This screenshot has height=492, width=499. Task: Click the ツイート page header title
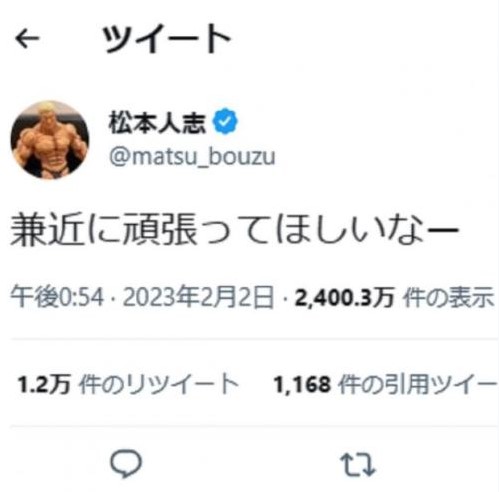[167, 38]
